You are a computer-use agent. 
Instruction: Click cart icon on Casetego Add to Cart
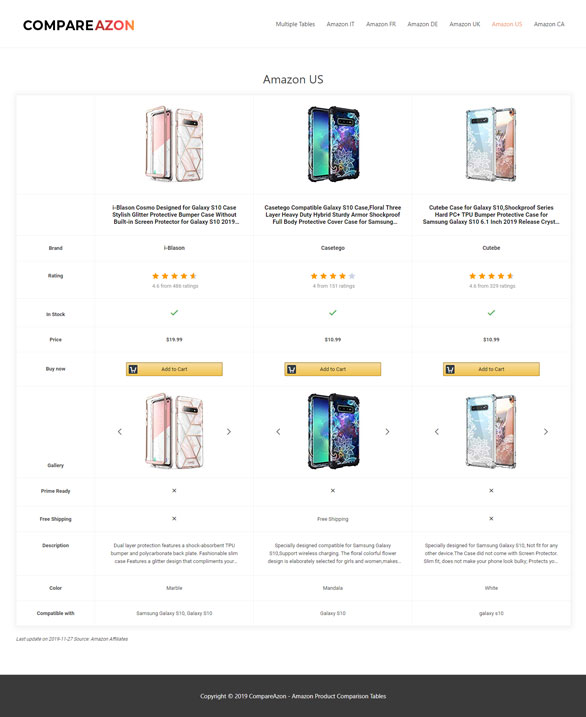click(292, 369)
